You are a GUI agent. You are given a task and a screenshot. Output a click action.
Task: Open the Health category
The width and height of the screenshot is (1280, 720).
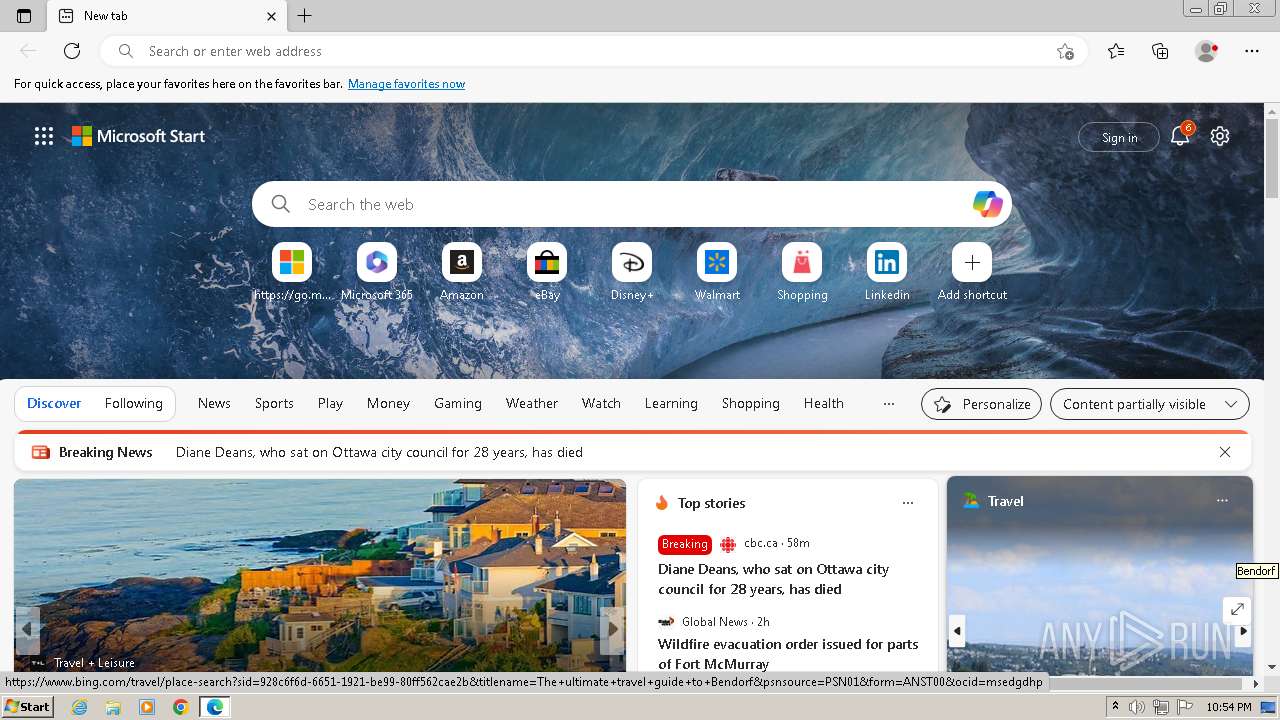click(824, 403)
